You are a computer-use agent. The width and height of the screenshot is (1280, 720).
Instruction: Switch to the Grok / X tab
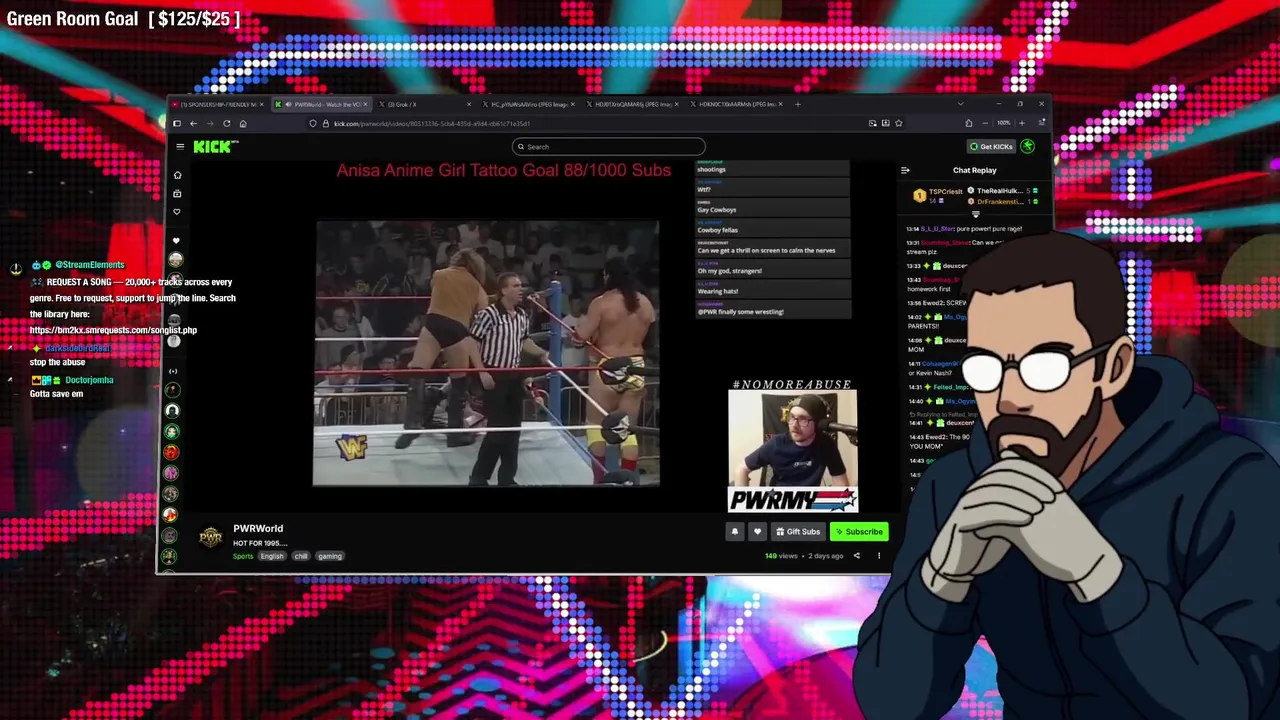tap(425, 104)
